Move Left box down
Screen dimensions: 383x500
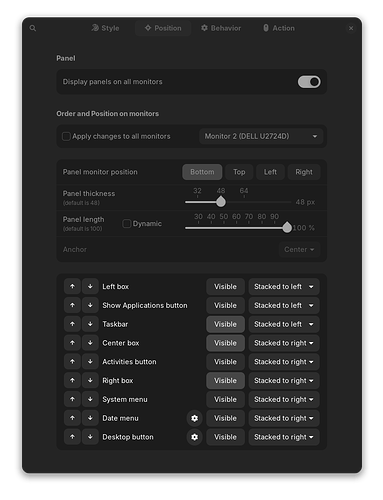coord(90,286)
